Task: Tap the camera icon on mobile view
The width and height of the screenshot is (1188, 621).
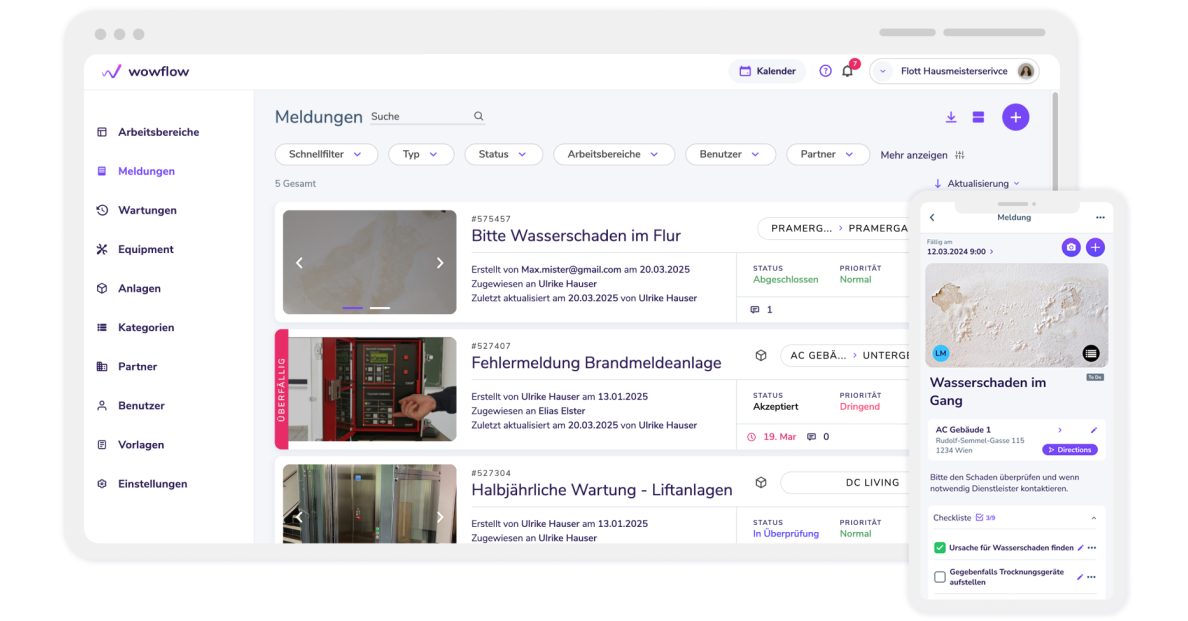Action: pos(1070,247)
